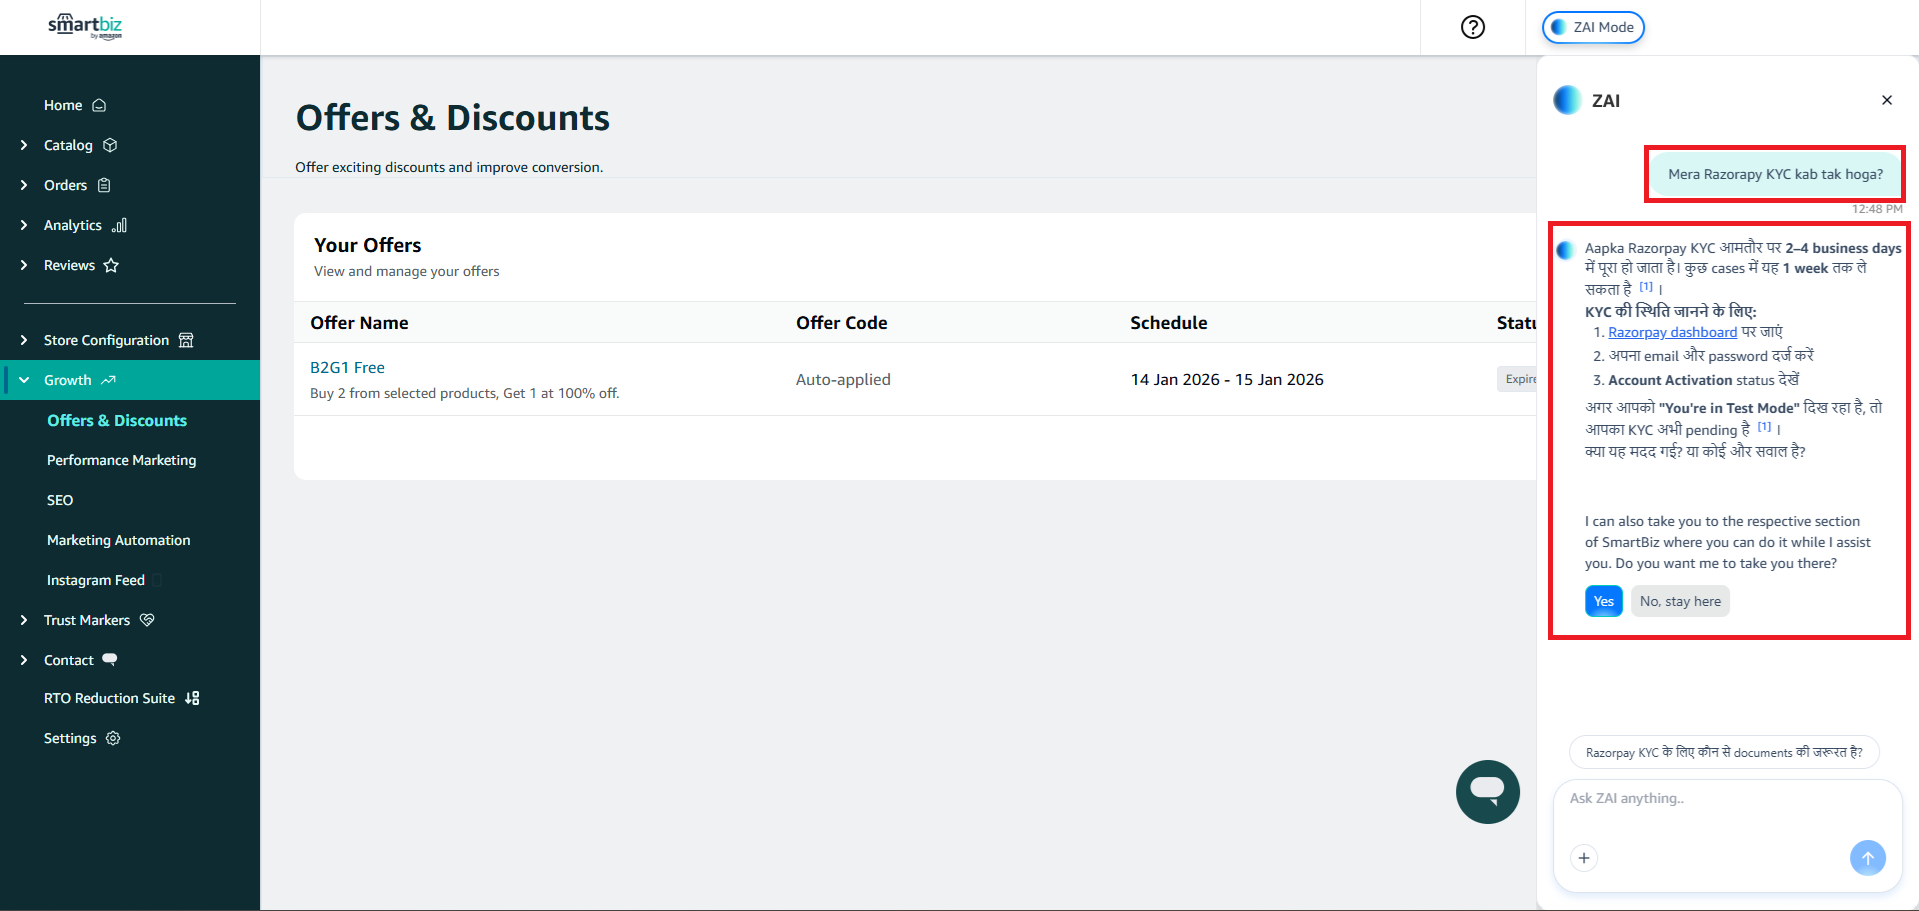Go to Home in the sidebar

(63, 105)
